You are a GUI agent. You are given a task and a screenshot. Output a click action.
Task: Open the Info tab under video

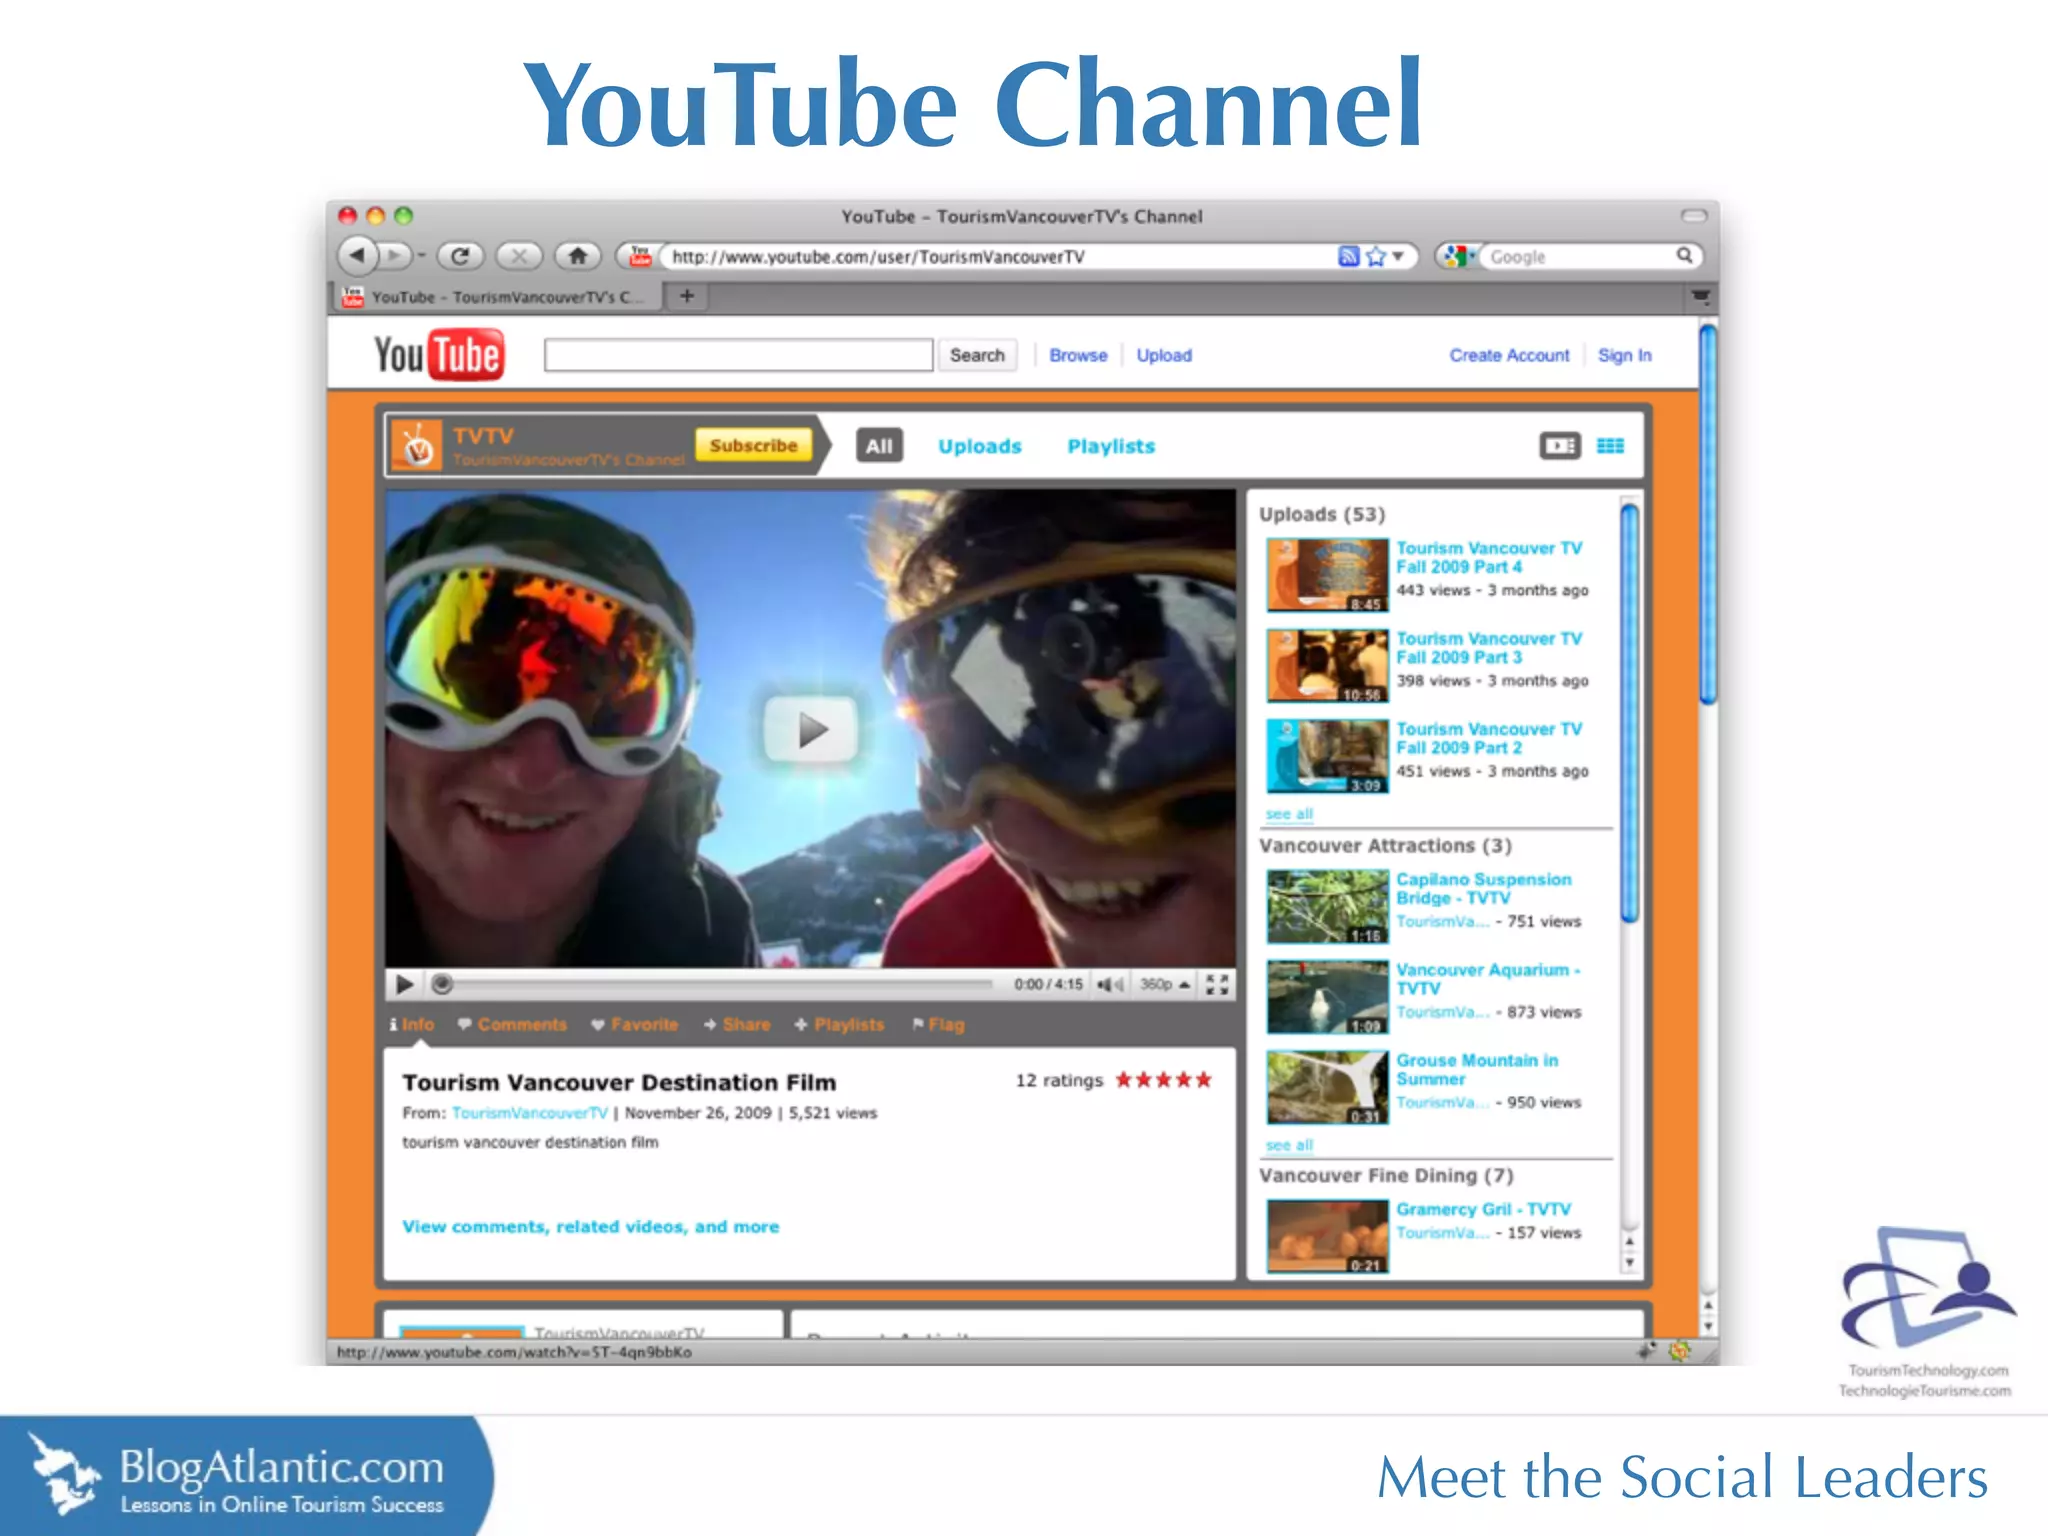pyautogui.click(x=412, y=1025)
